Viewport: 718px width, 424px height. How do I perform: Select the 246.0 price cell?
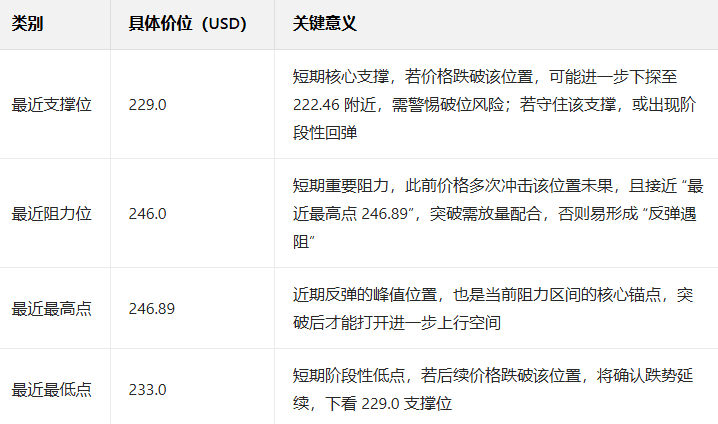pyautogui.click(x=192, y=213)
